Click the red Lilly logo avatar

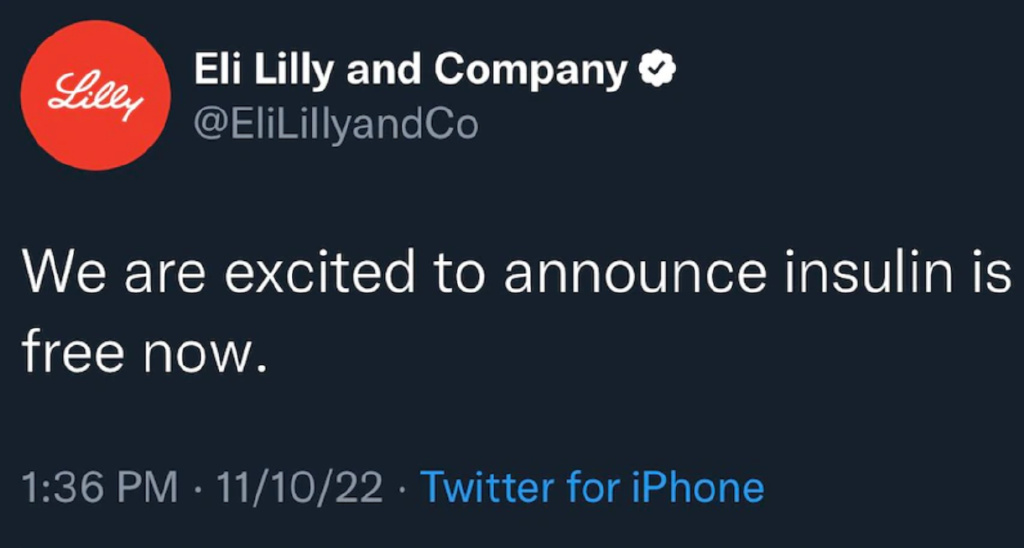pos(97,93)
